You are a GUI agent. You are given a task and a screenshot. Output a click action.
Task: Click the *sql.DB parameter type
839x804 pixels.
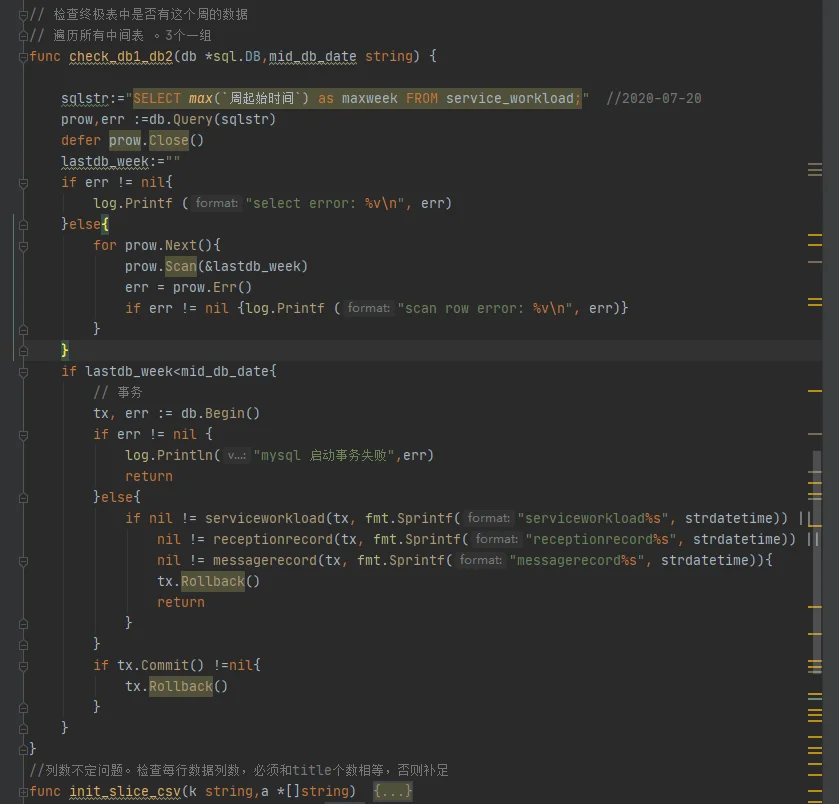click(233, 57)
